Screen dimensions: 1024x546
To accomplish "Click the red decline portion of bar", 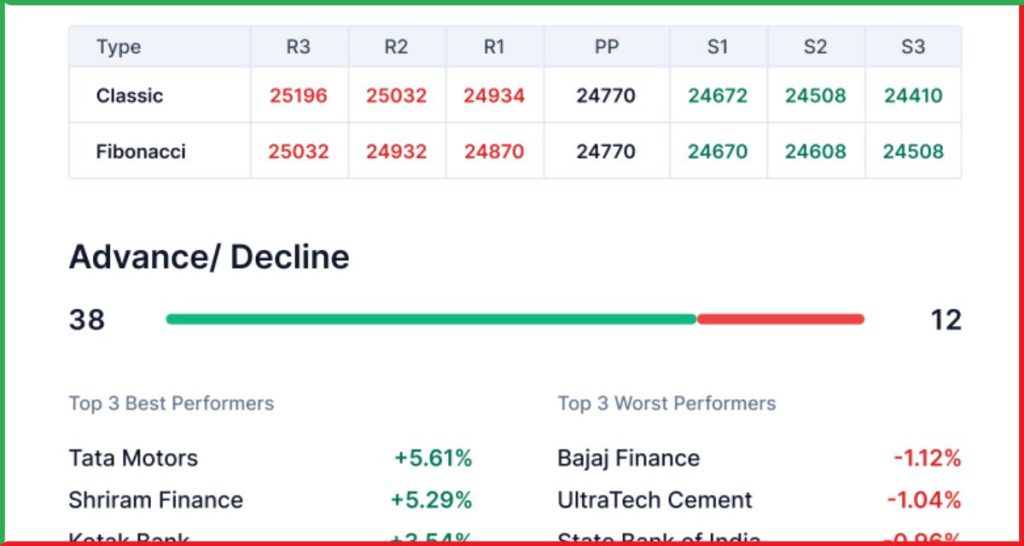I will [780, 319].
